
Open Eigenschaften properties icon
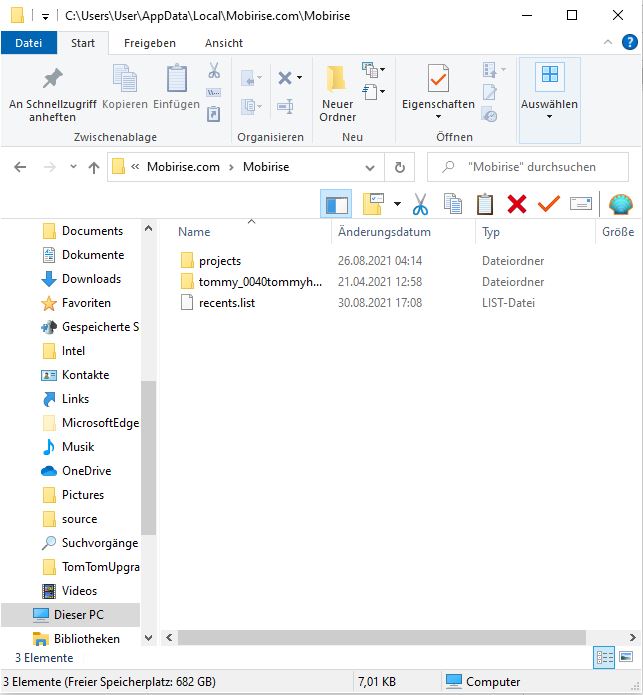click(438, 80)
